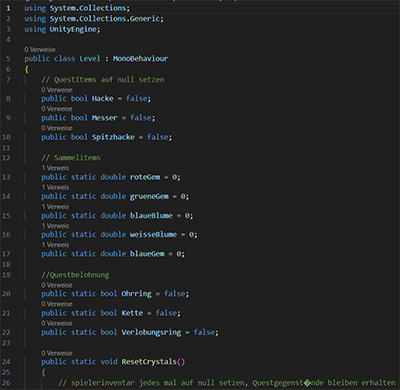Click the comment "// Sammelitems"
The image size is (400, 390).
point(71,158)
